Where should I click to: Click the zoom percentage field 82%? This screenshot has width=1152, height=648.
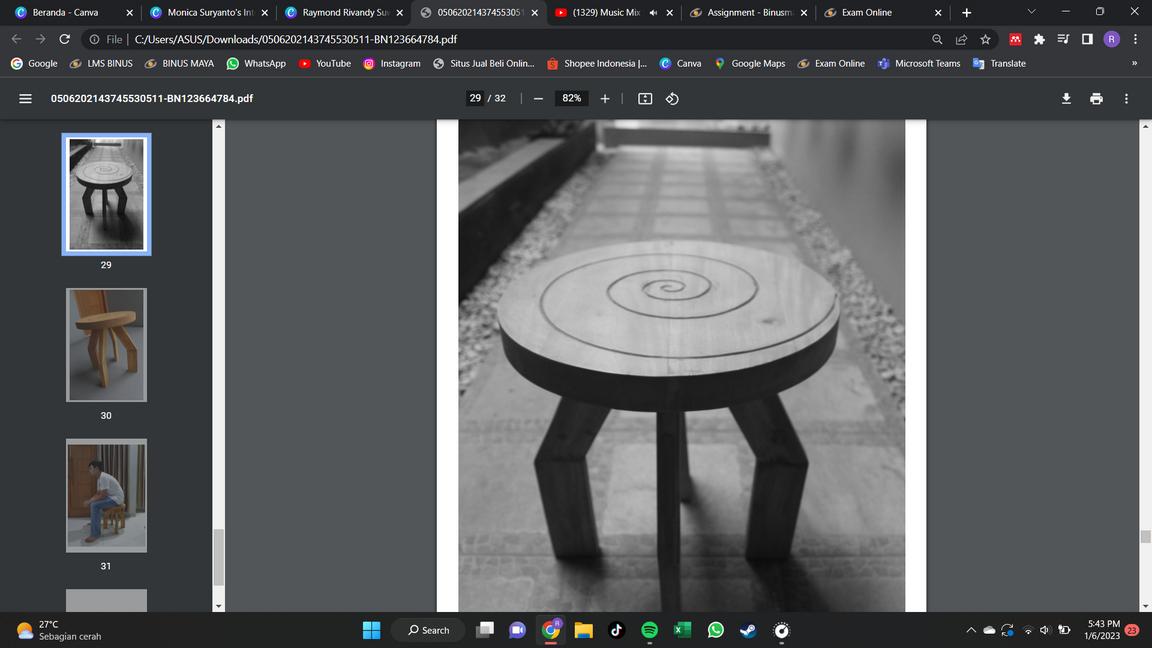572,98
